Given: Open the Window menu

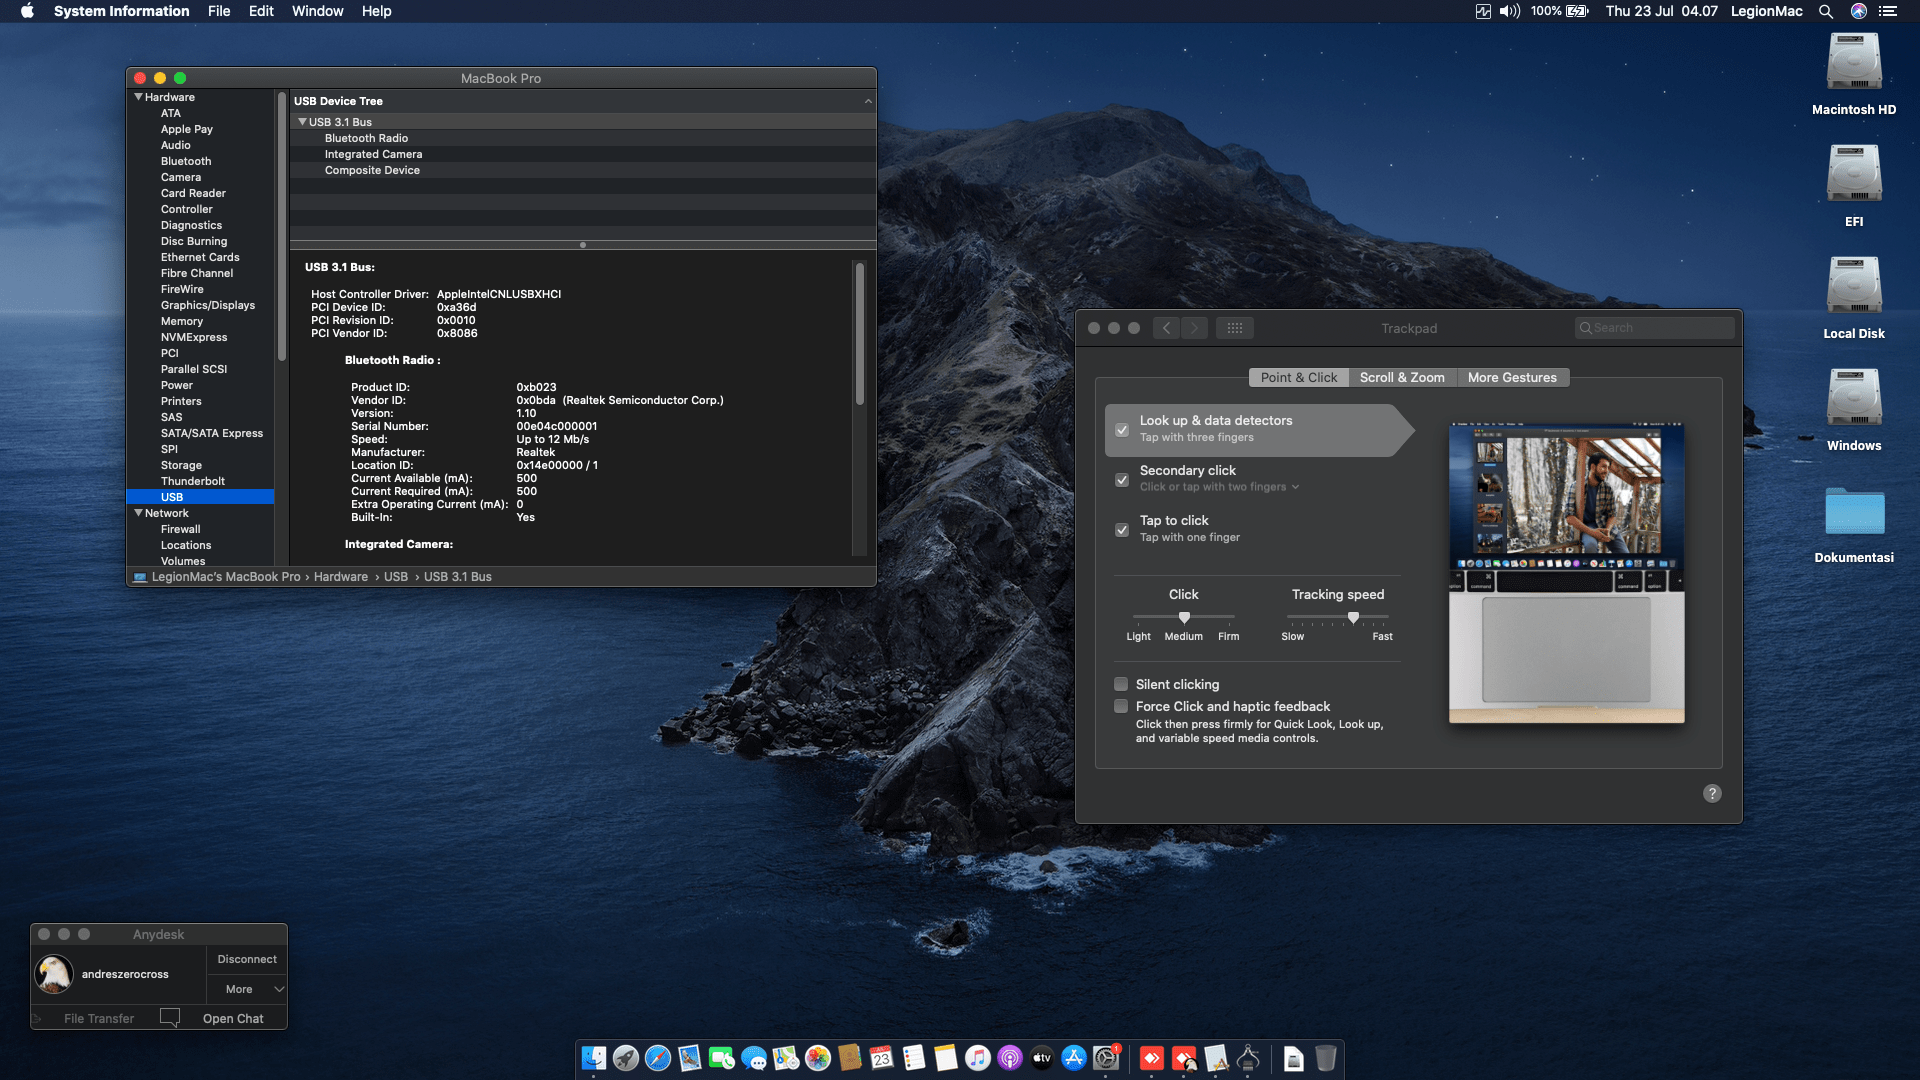Looking at the screenshot, I should (x=317, y=11).
